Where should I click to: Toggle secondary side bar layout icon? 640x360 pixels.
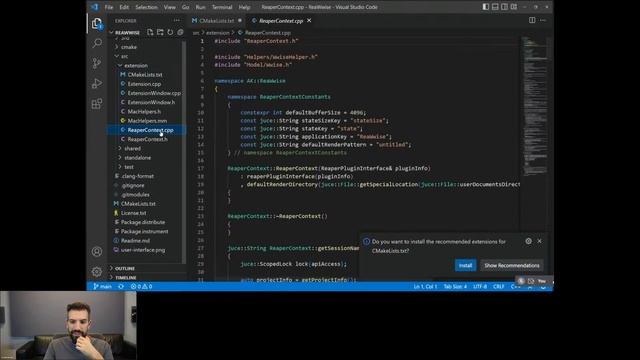click(x=504, y=7)
